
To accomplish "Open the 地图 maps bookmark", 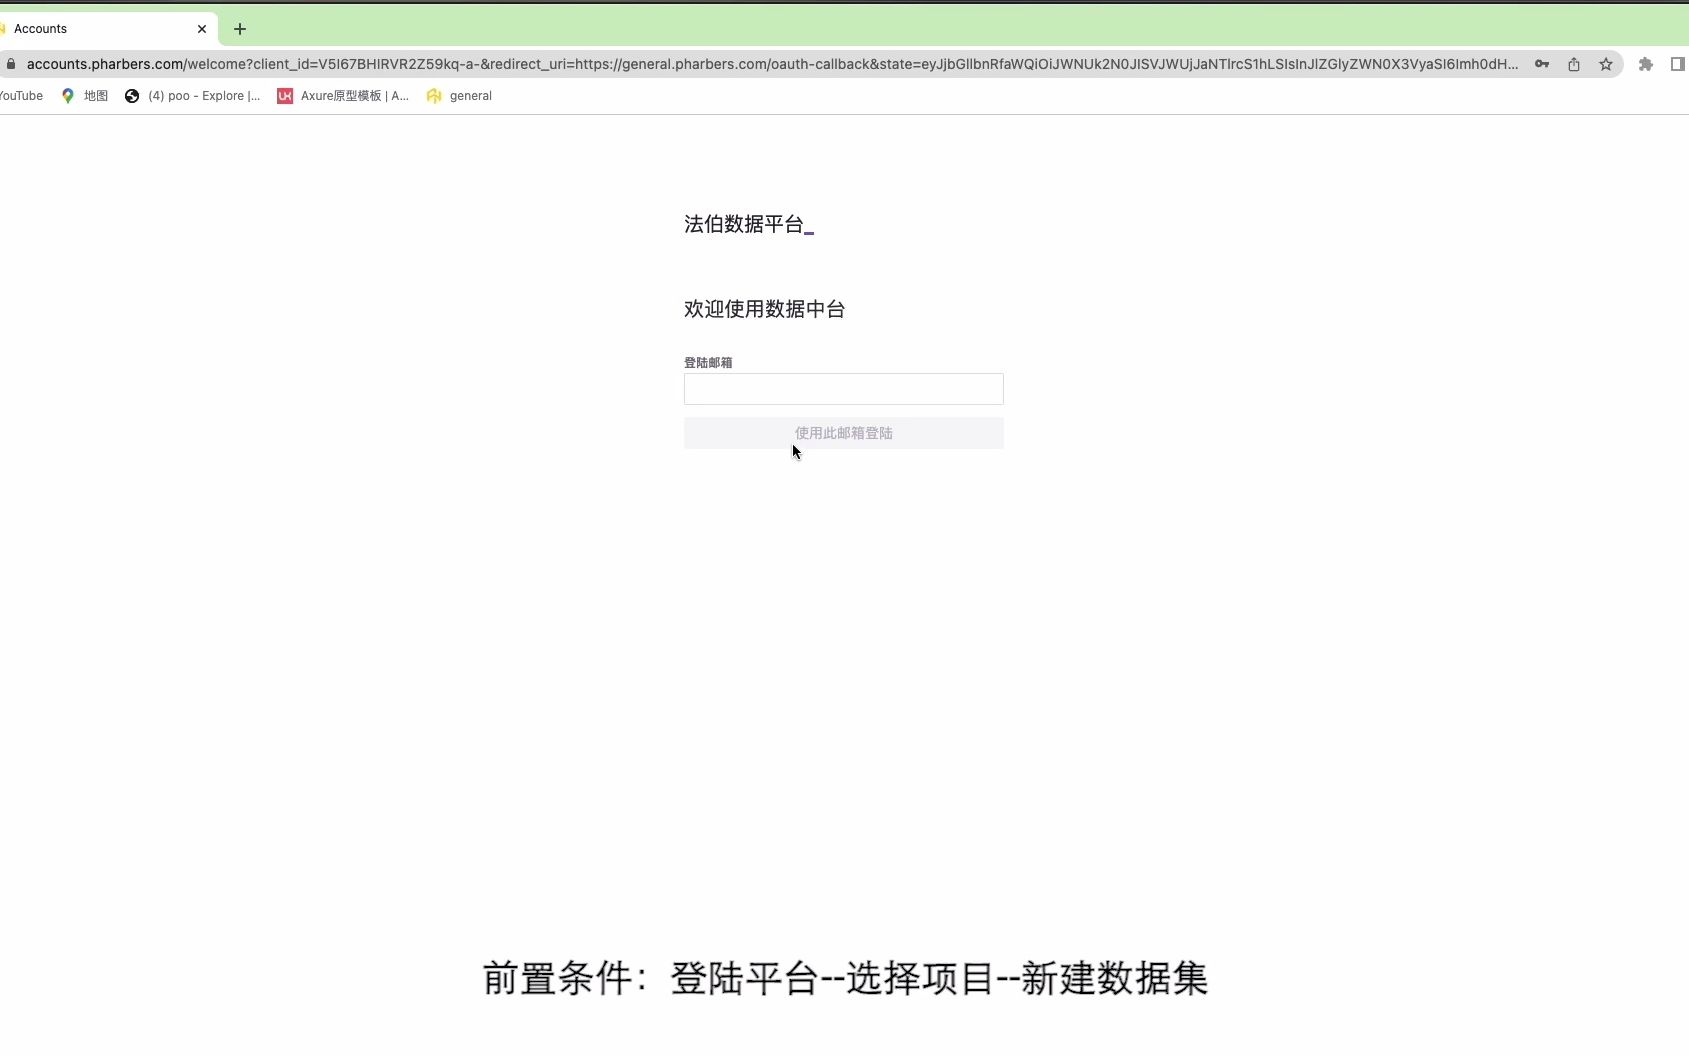I will point(85,96).
